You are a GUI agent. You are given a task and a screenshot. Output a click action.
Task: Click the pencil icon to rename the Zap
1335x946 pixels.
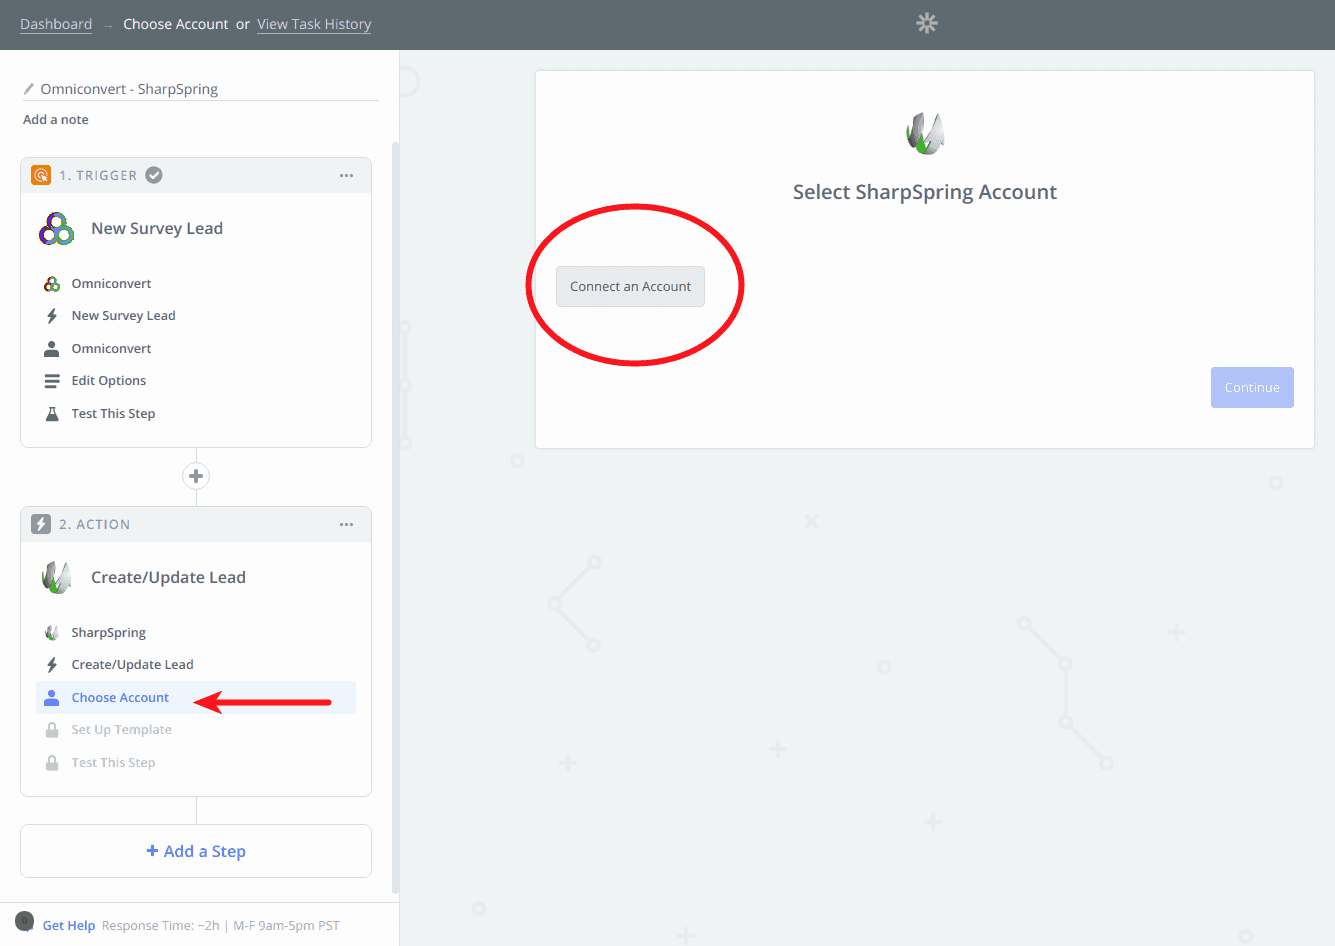28,88
